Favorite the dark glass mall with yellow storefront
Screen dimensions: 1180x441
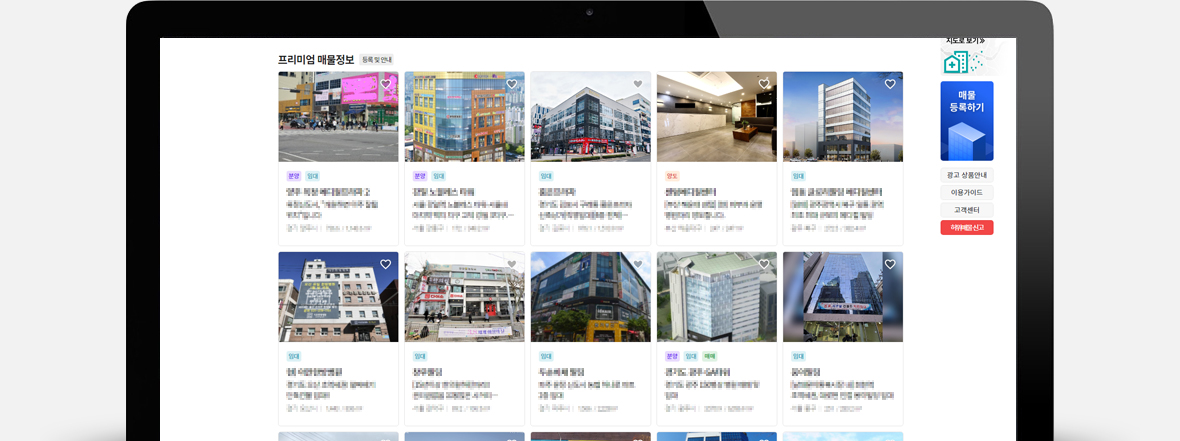pos(637,264)
